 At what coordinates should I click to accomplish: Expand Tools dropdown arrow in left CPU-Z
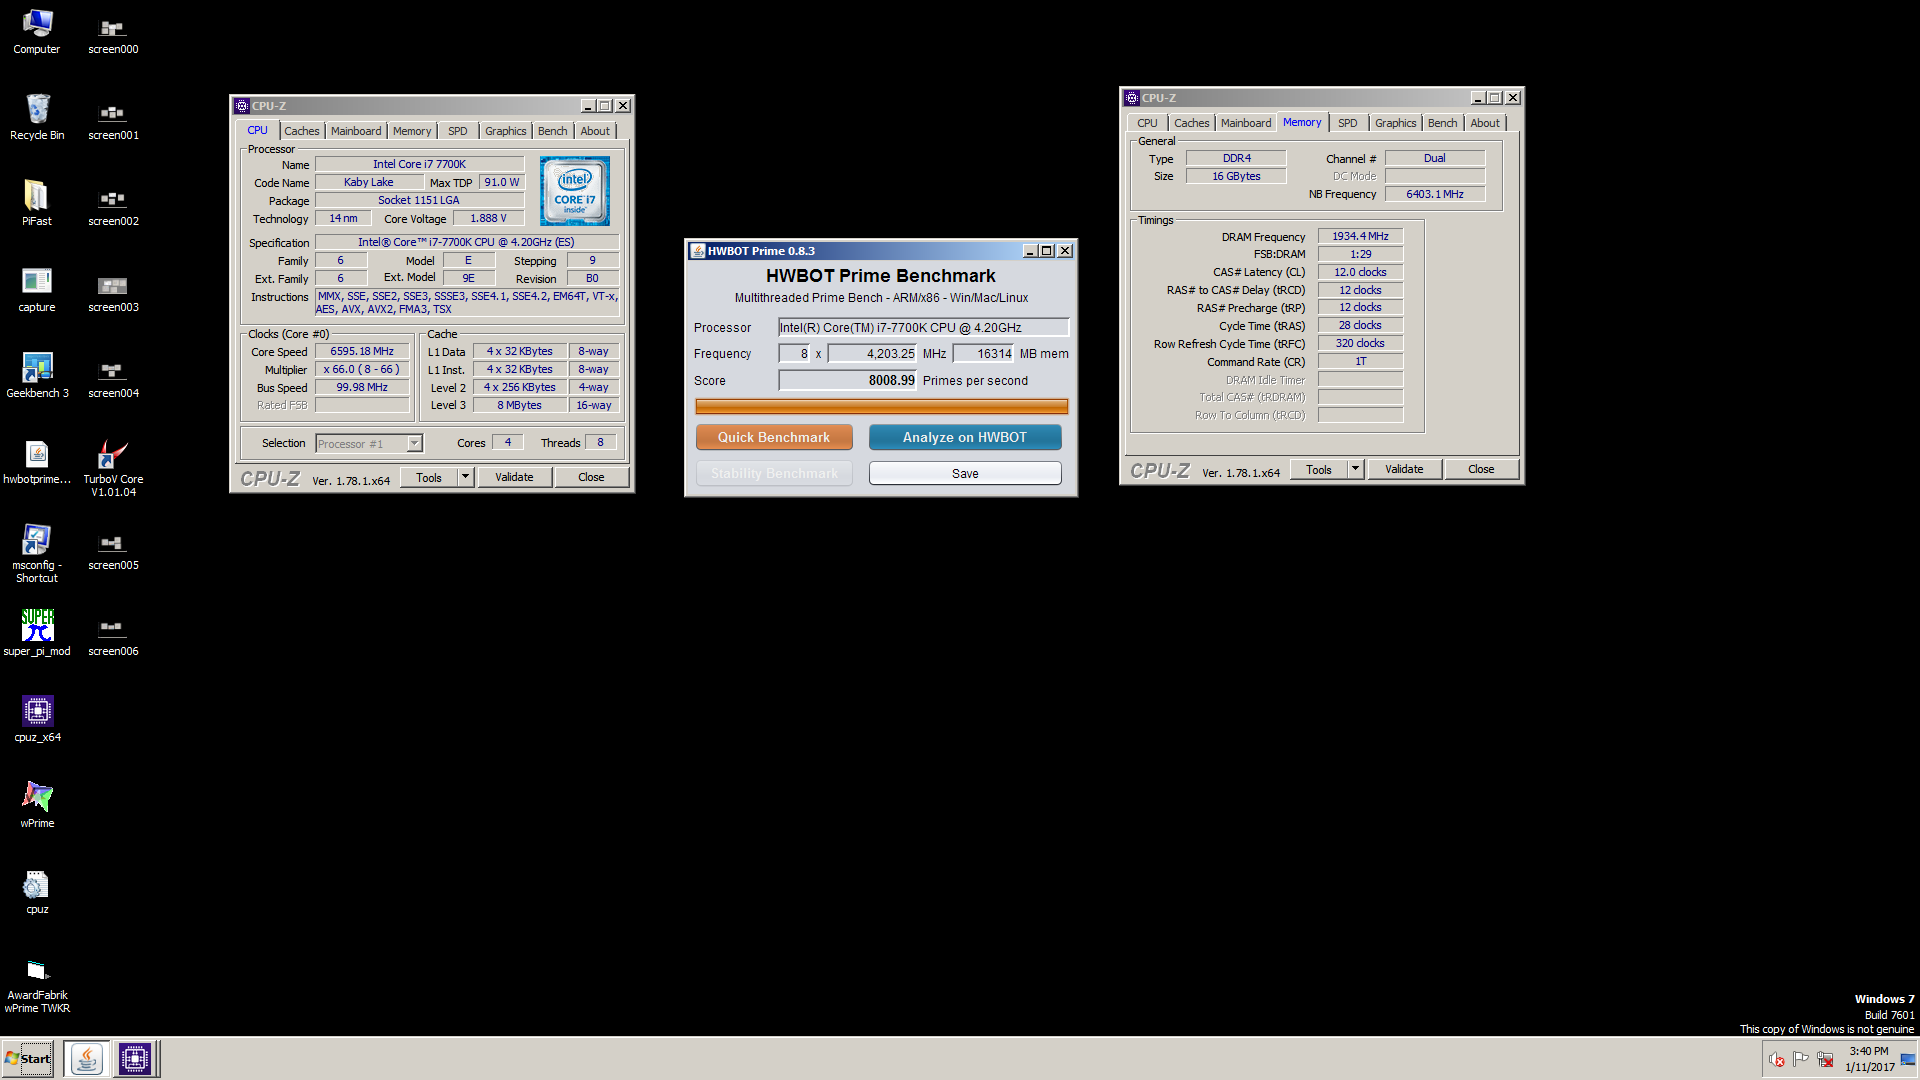(465, 477)
